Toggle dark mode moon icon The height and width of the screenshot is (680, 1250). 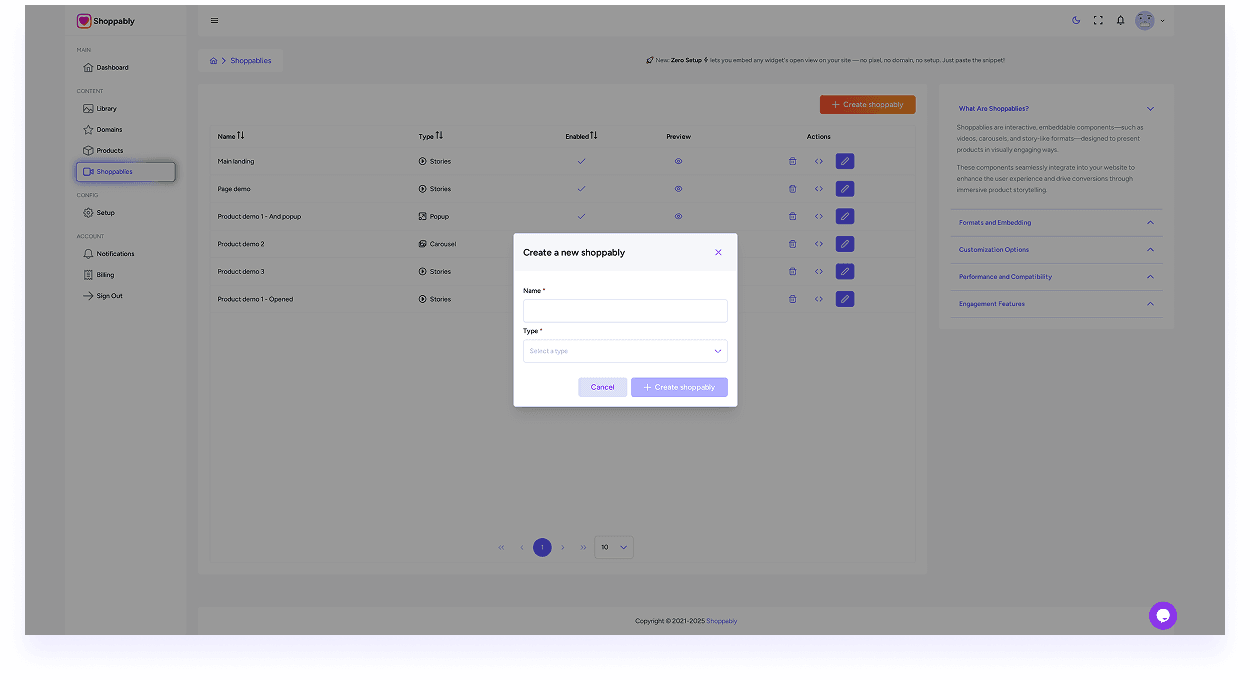tap(1076, 20)
